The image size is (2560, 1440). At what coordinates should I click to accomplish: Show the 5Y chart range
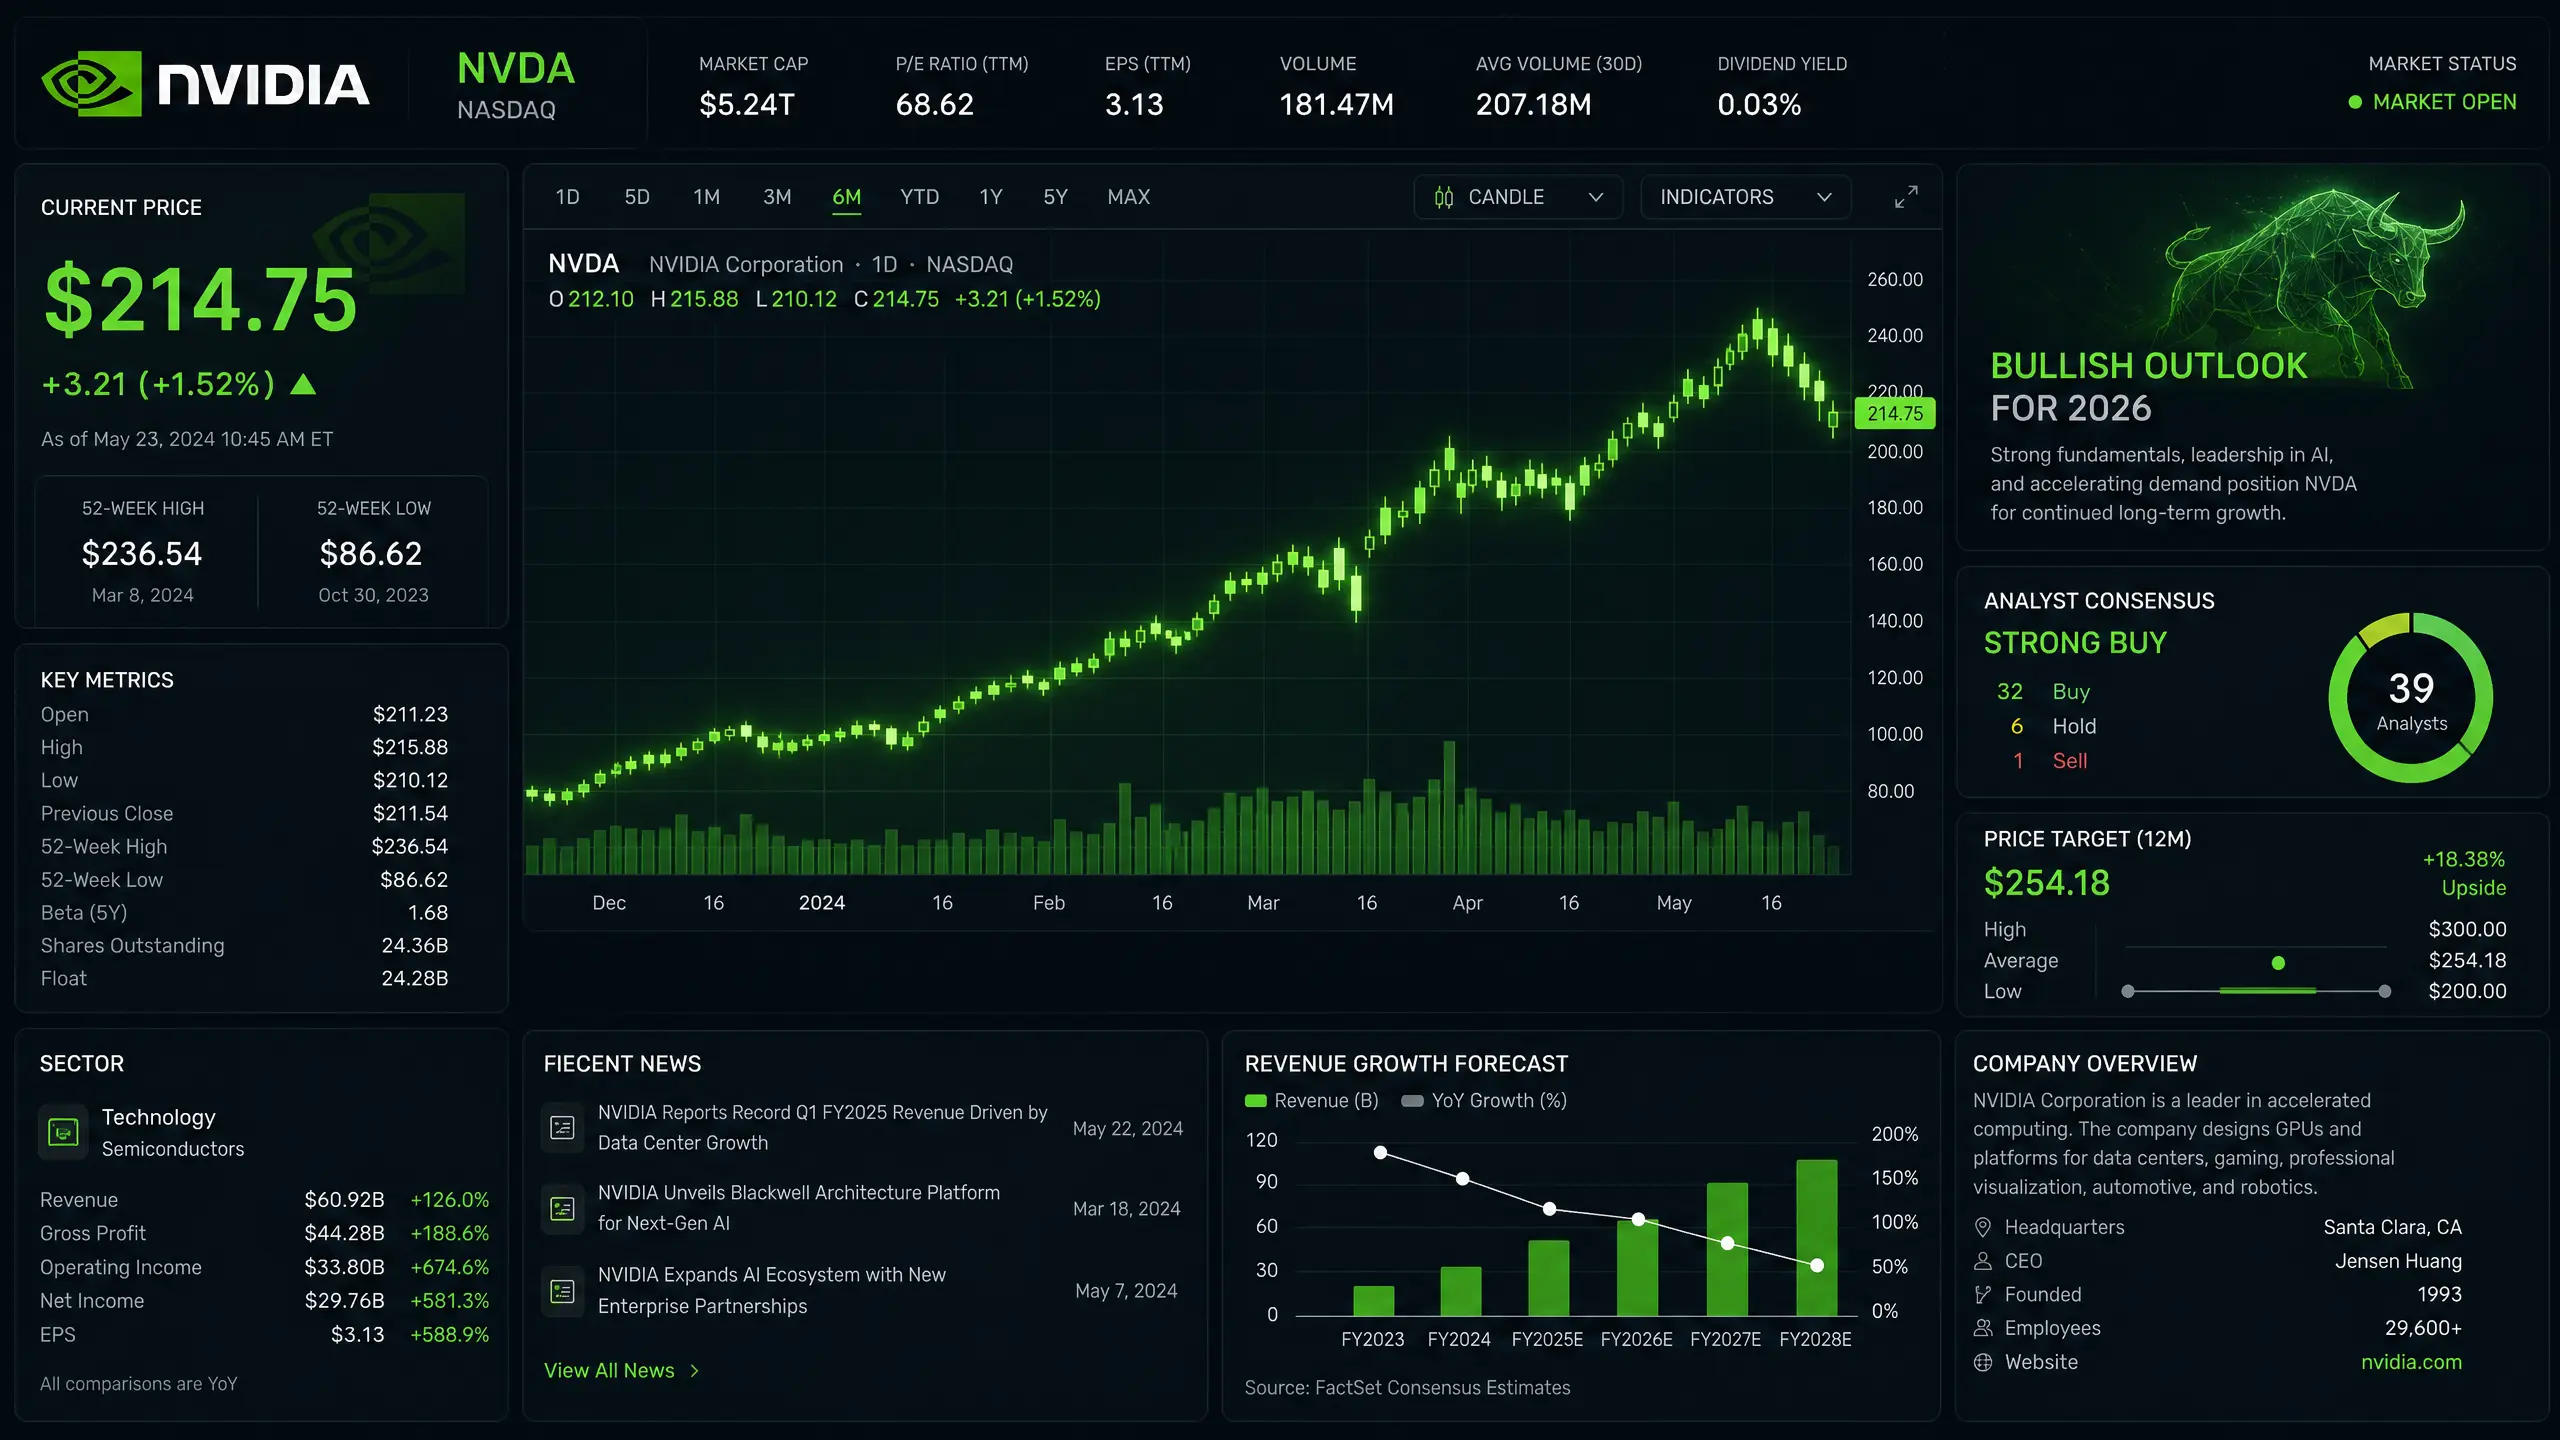tap(1056, 197)
